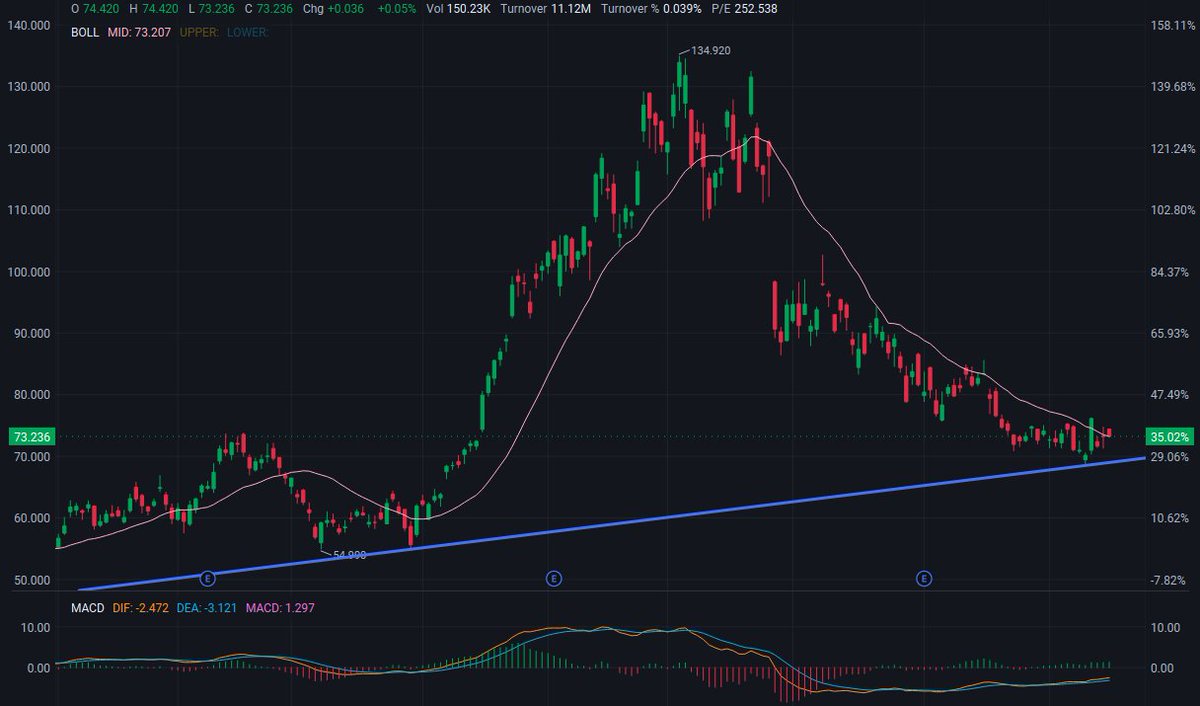Click the leftmost earnings E marker
This screenshot has width=1200, height=706.
207,578
